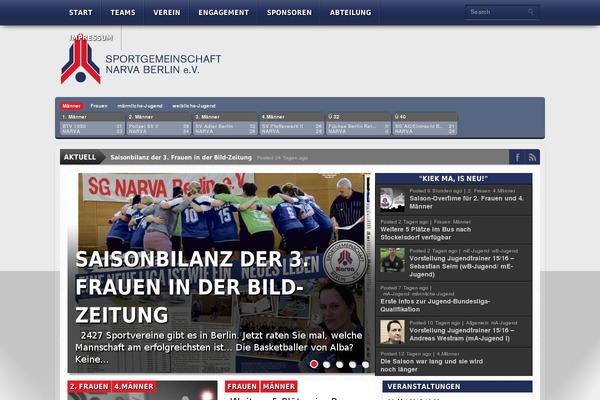Viewport: 600px width, 400px height.
Task: Open the 1. Männer result card
Action: coord(92,124)
